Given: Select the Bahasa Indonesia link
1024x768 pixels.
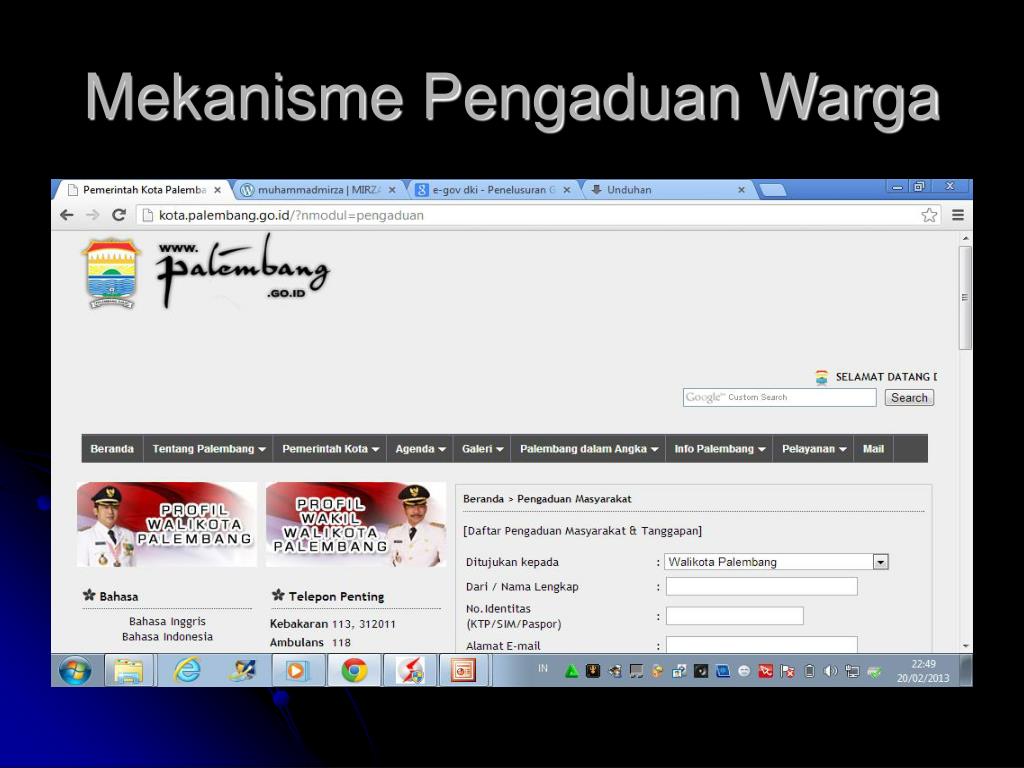Looking at the screenshot, I should [x=167, y=637].
